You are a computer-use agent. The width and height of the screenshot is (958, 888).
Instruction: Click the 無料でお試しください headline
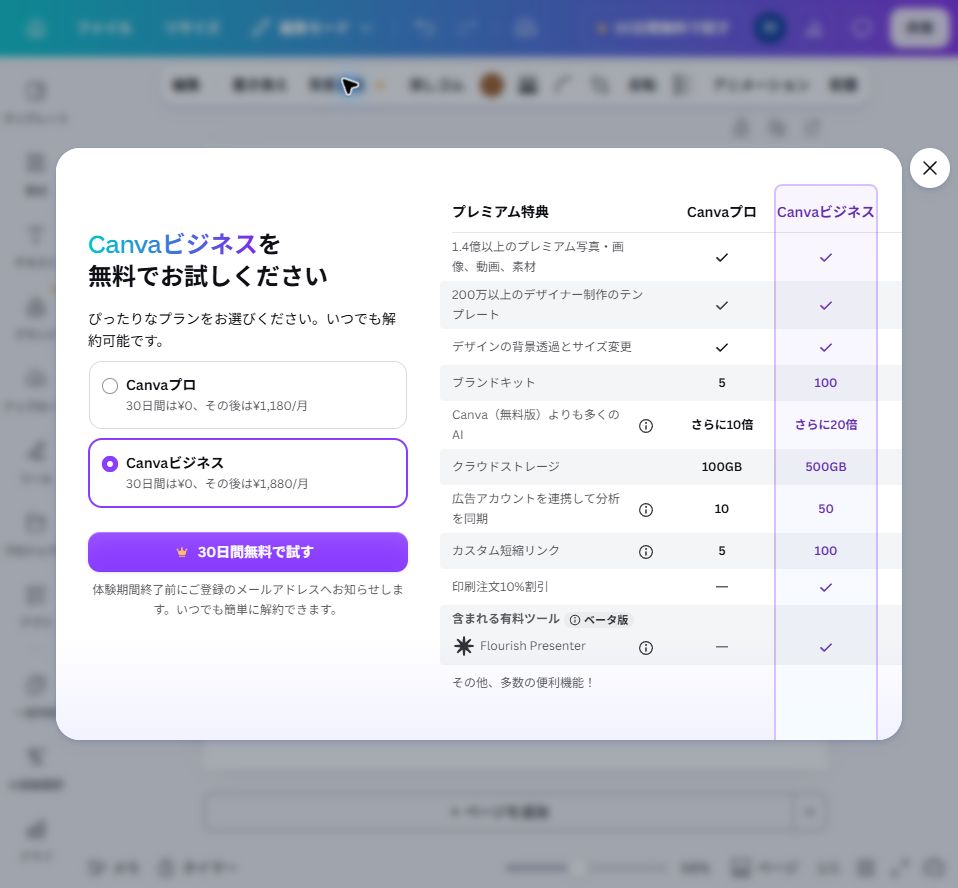pos(208,276)
